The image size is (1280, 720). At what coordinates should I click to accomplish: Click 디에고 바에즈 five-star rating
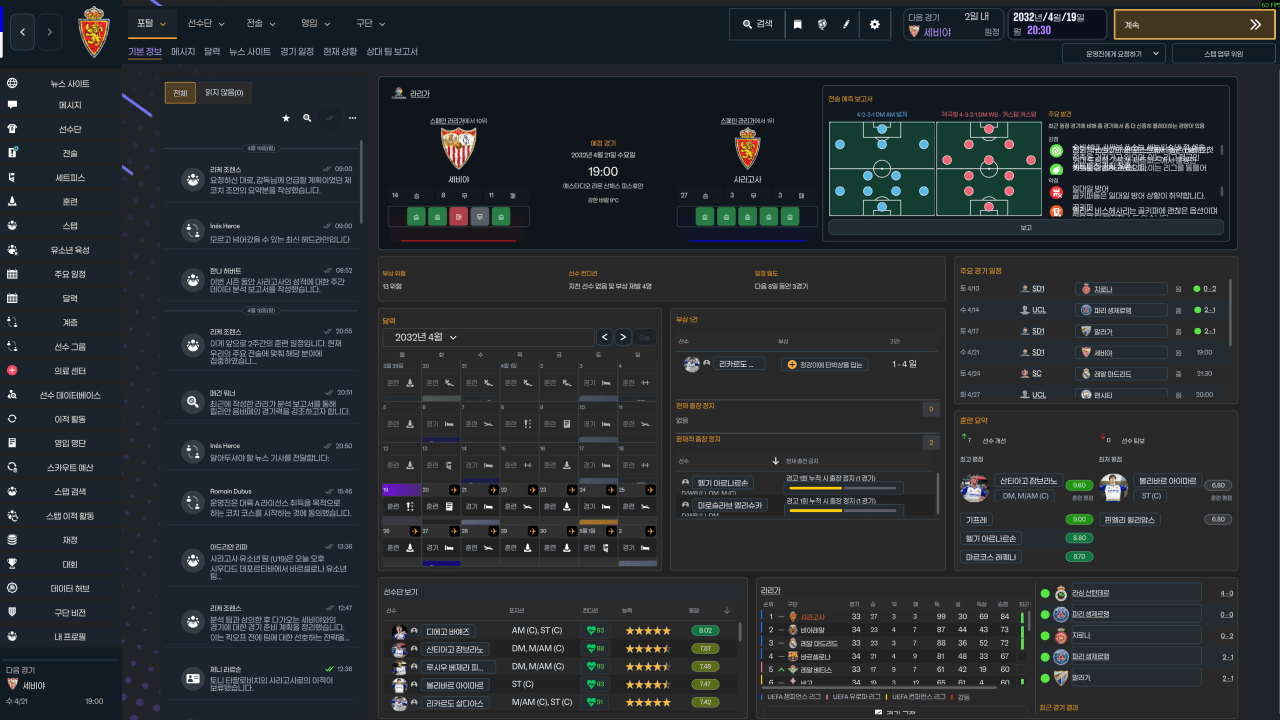648,631
